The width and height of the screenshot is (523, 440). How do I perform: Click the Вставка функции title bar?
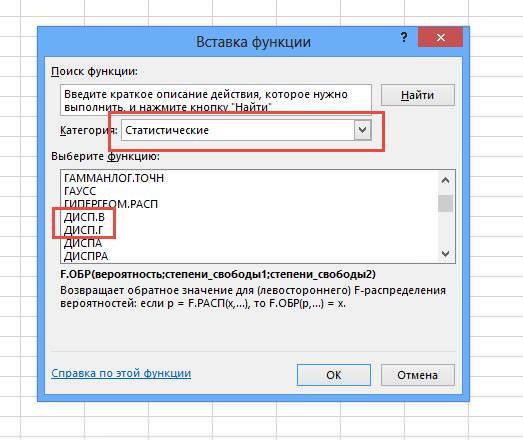253,42
